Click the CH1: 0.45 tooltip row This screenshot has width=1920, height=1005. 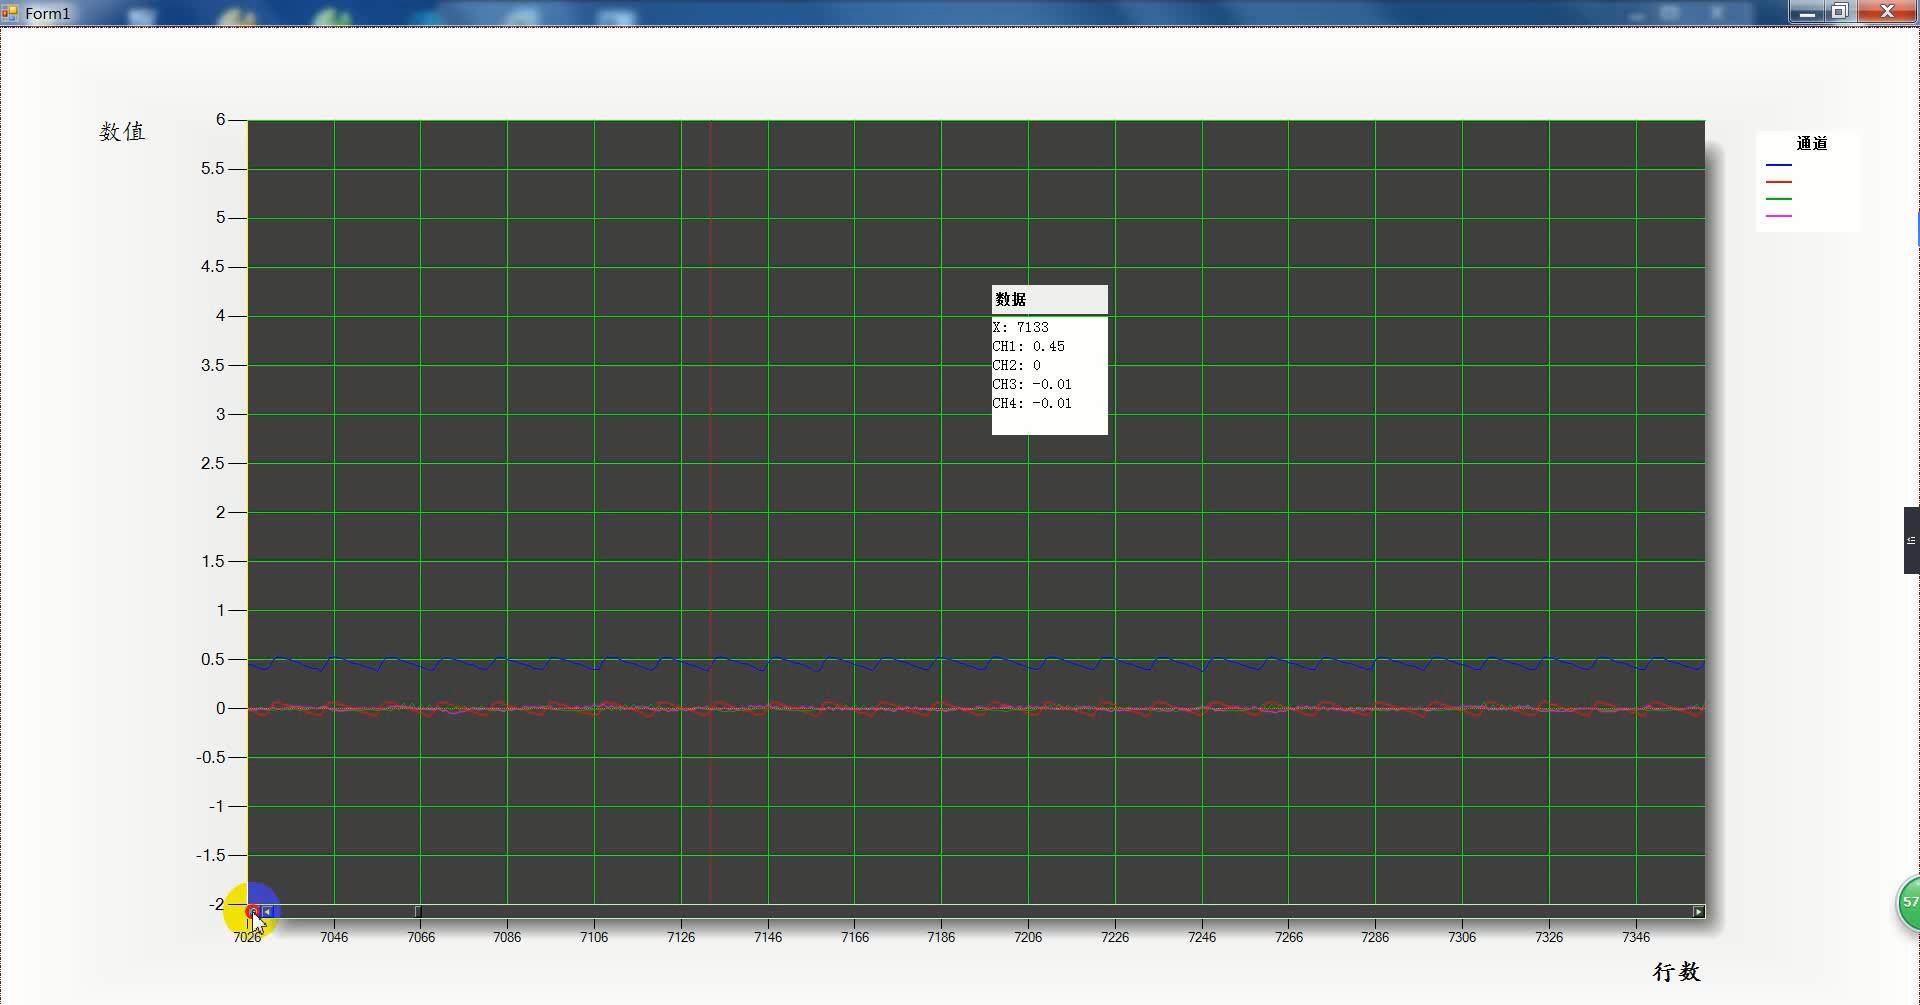[x=1029, y=346]
